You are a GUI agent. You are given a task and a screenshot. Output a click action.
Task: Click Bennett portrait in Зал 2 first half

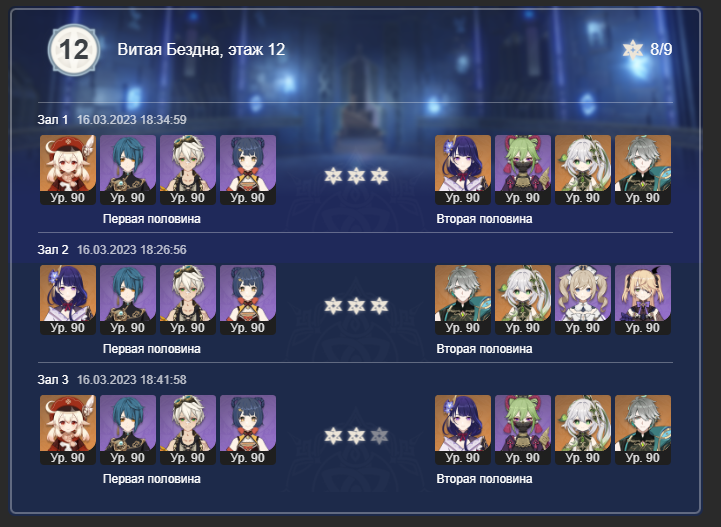pos(188,300)
